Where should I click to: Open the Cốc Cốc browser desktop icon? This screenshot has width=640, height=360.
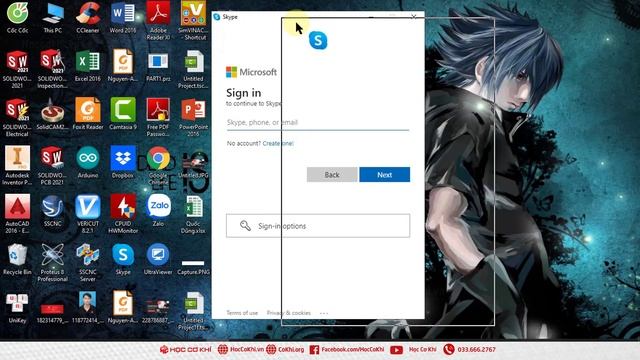[x=17, y=14]
